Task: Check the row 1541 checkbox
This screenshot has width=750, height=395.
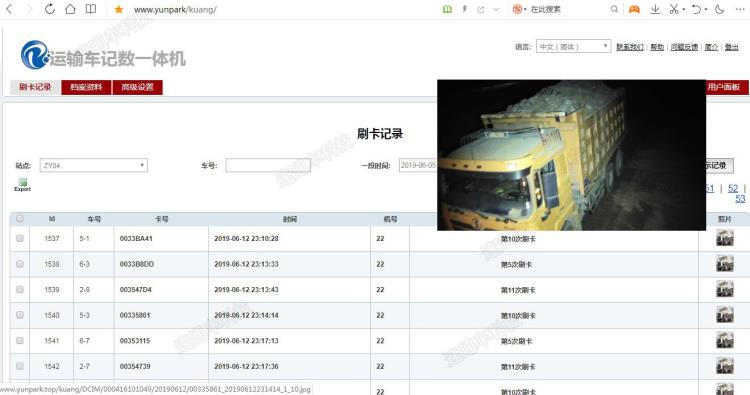Action: pyautogui.click(x=20, y=340)
